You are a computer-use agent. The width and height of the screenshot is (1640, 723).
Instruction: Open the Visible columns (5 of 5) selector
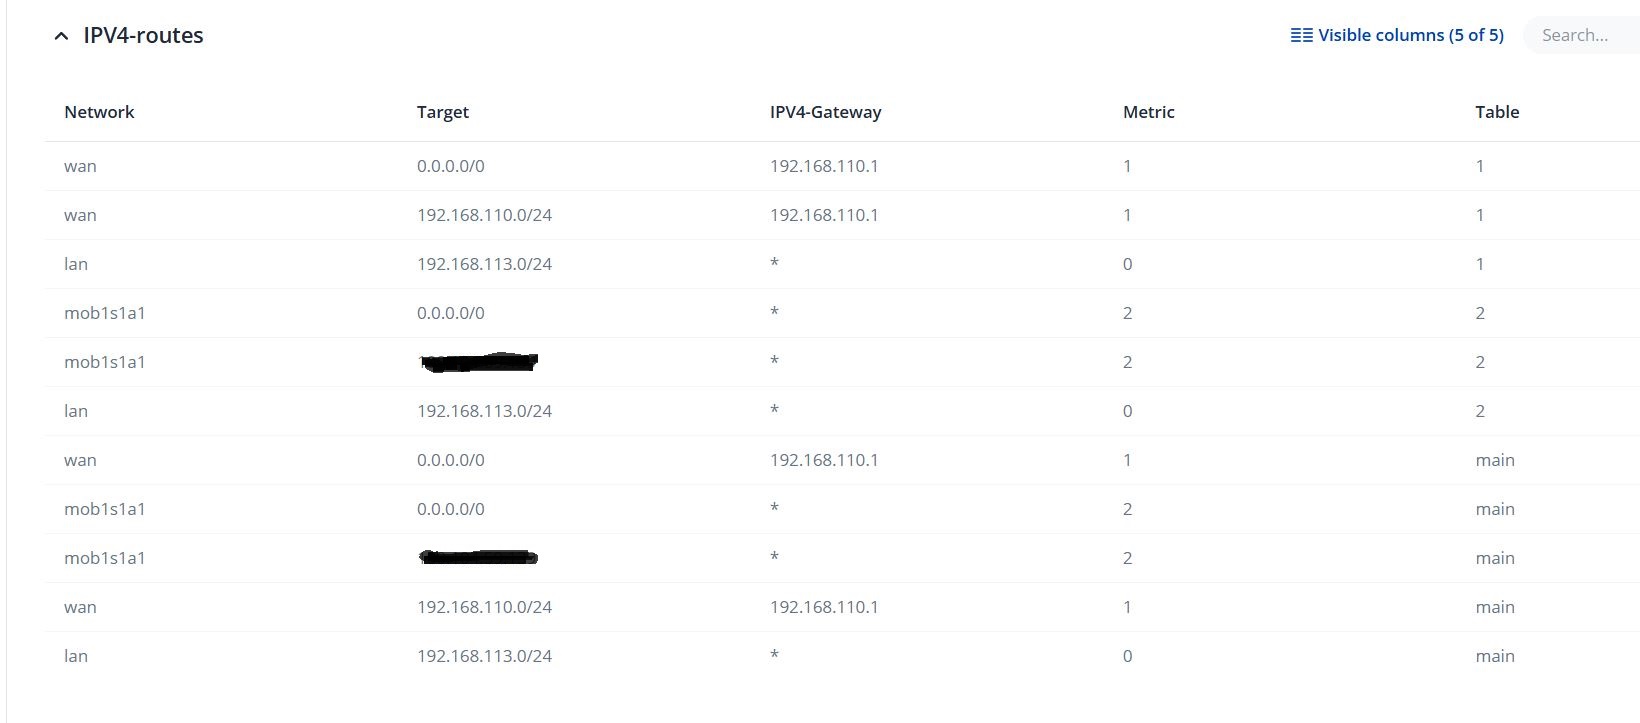click(1410, 36)
